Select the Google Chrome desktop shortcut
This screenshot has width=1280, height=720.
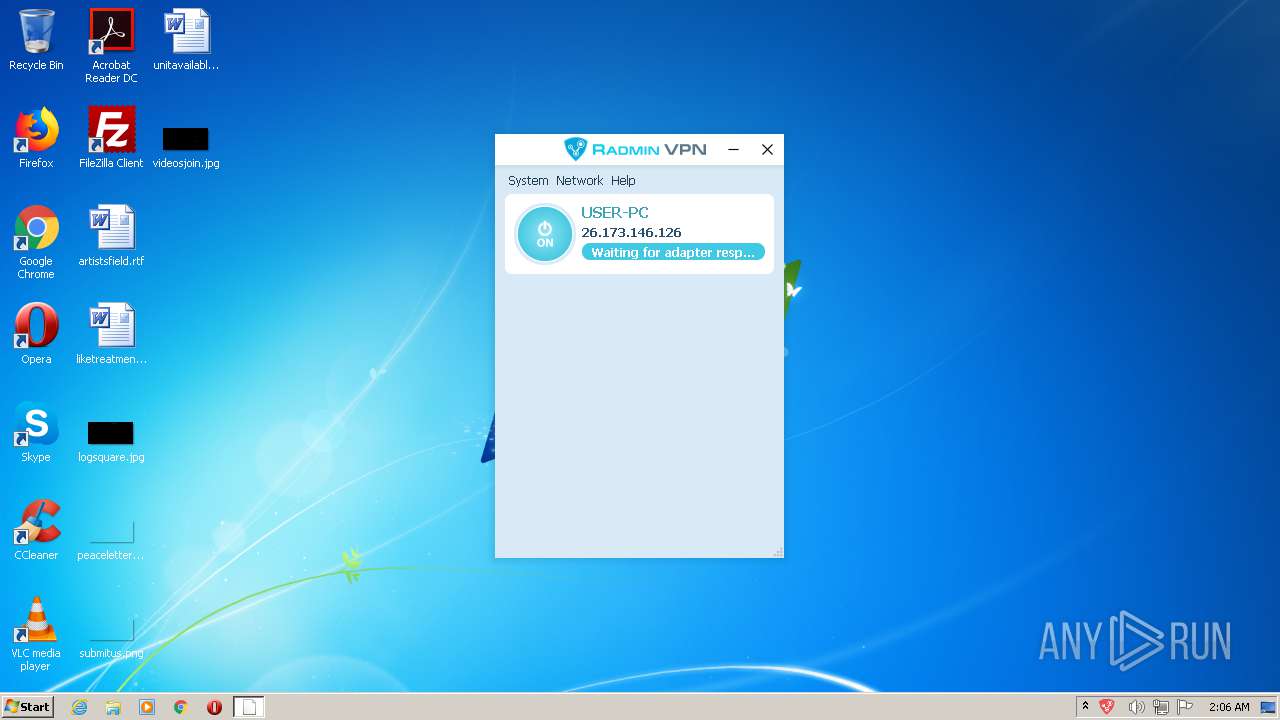pos(36,242)
